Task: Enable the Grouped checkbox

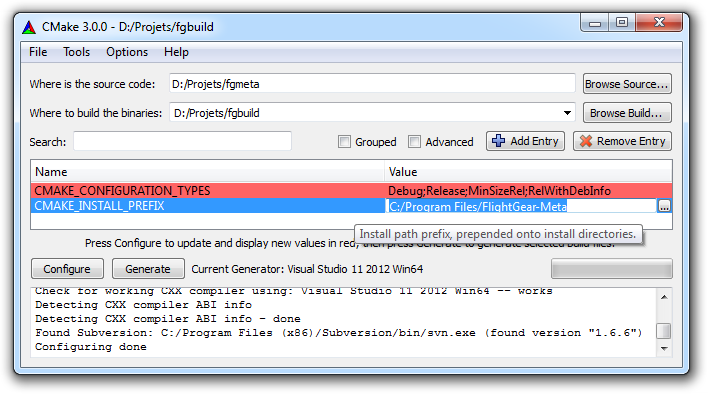Action: (344, 142)
